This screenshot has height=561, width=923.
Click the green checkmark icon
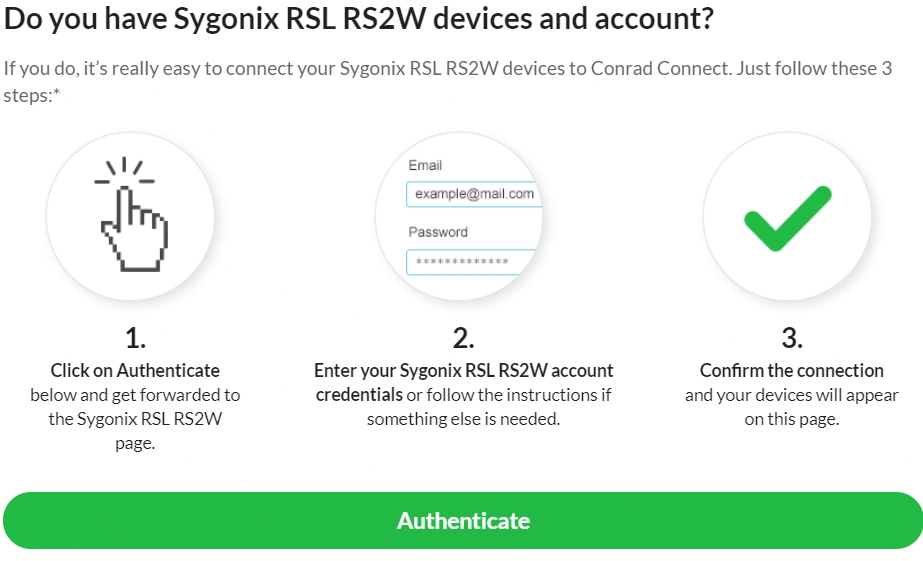click(x=788, y=218)
